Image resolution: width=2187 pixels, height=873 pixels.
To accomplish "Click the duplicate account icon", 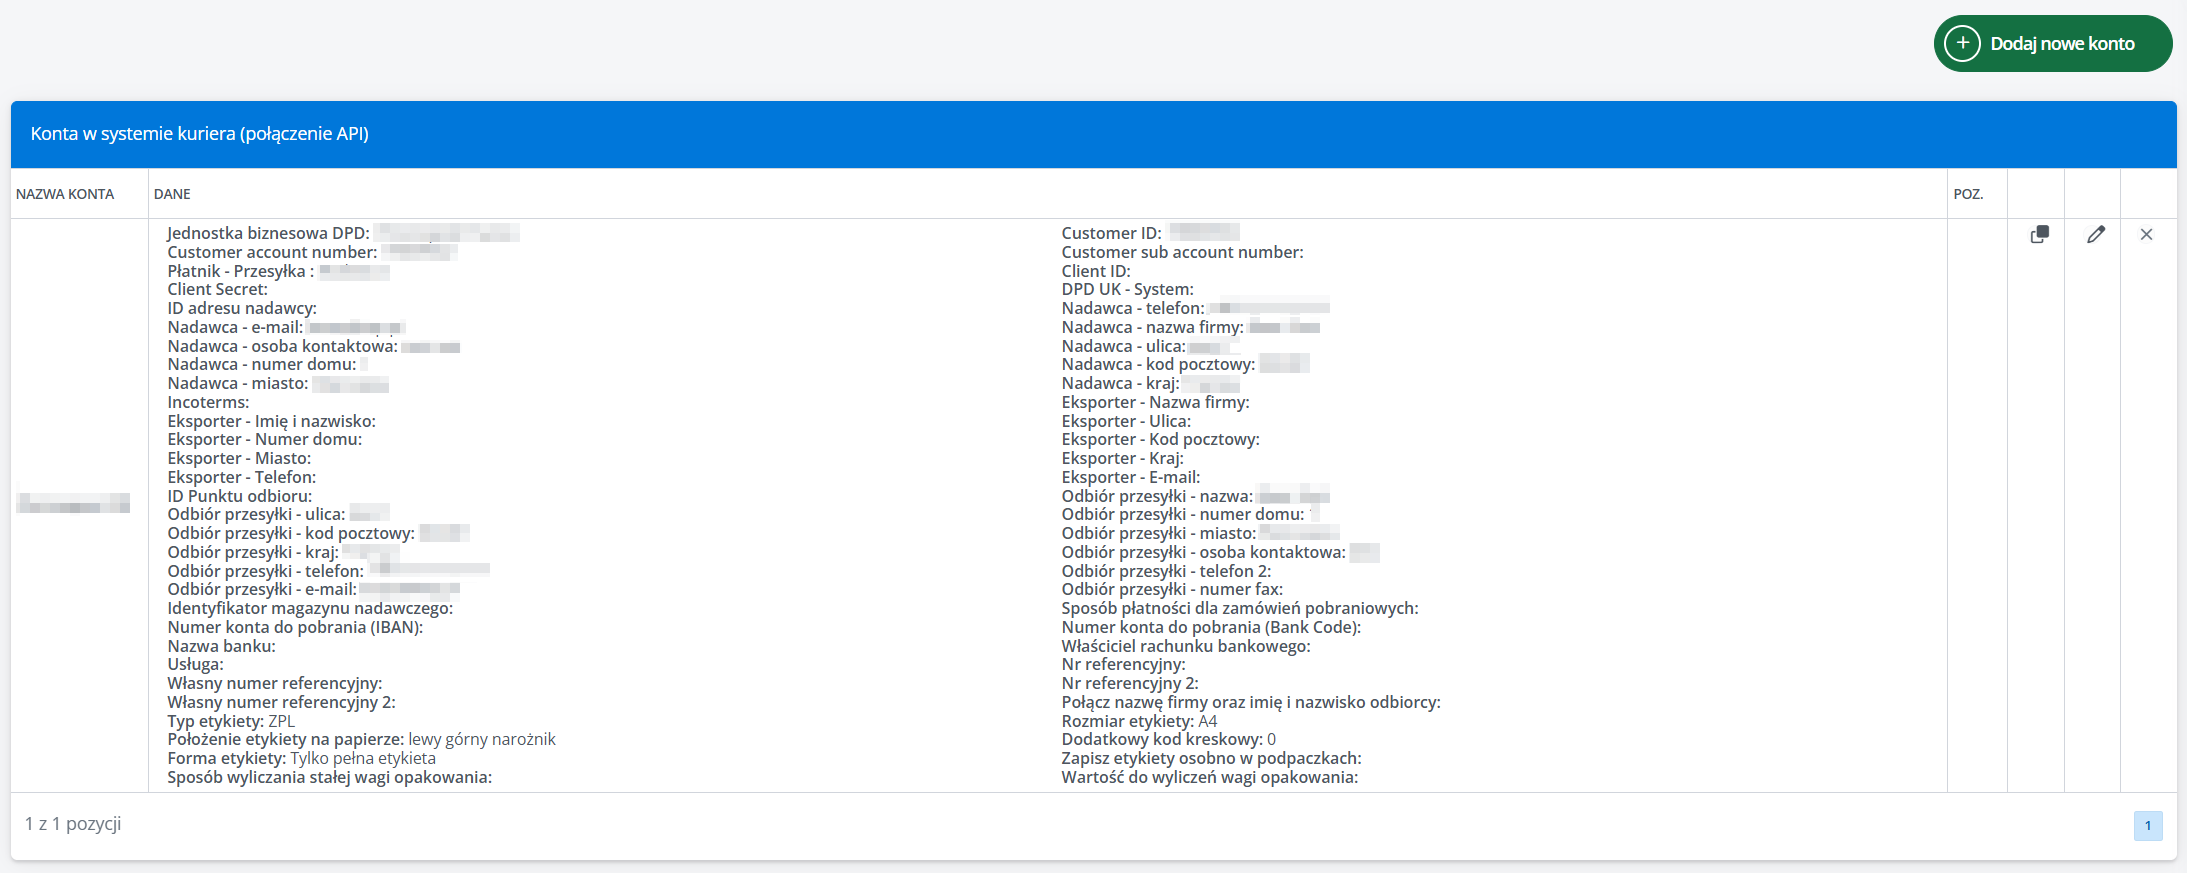I will (2039, 234).
